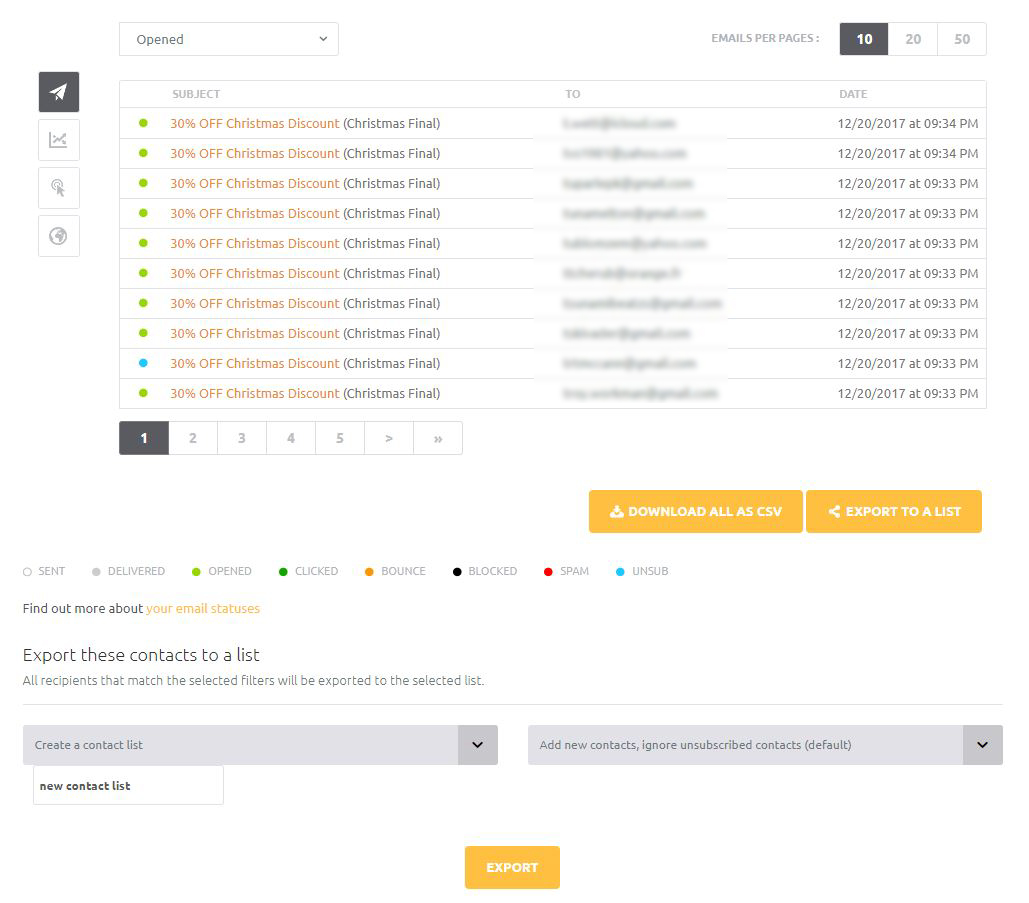1029x903 pixels.
Task: Open subject link in blue-dot row
Action: point(255,364)
